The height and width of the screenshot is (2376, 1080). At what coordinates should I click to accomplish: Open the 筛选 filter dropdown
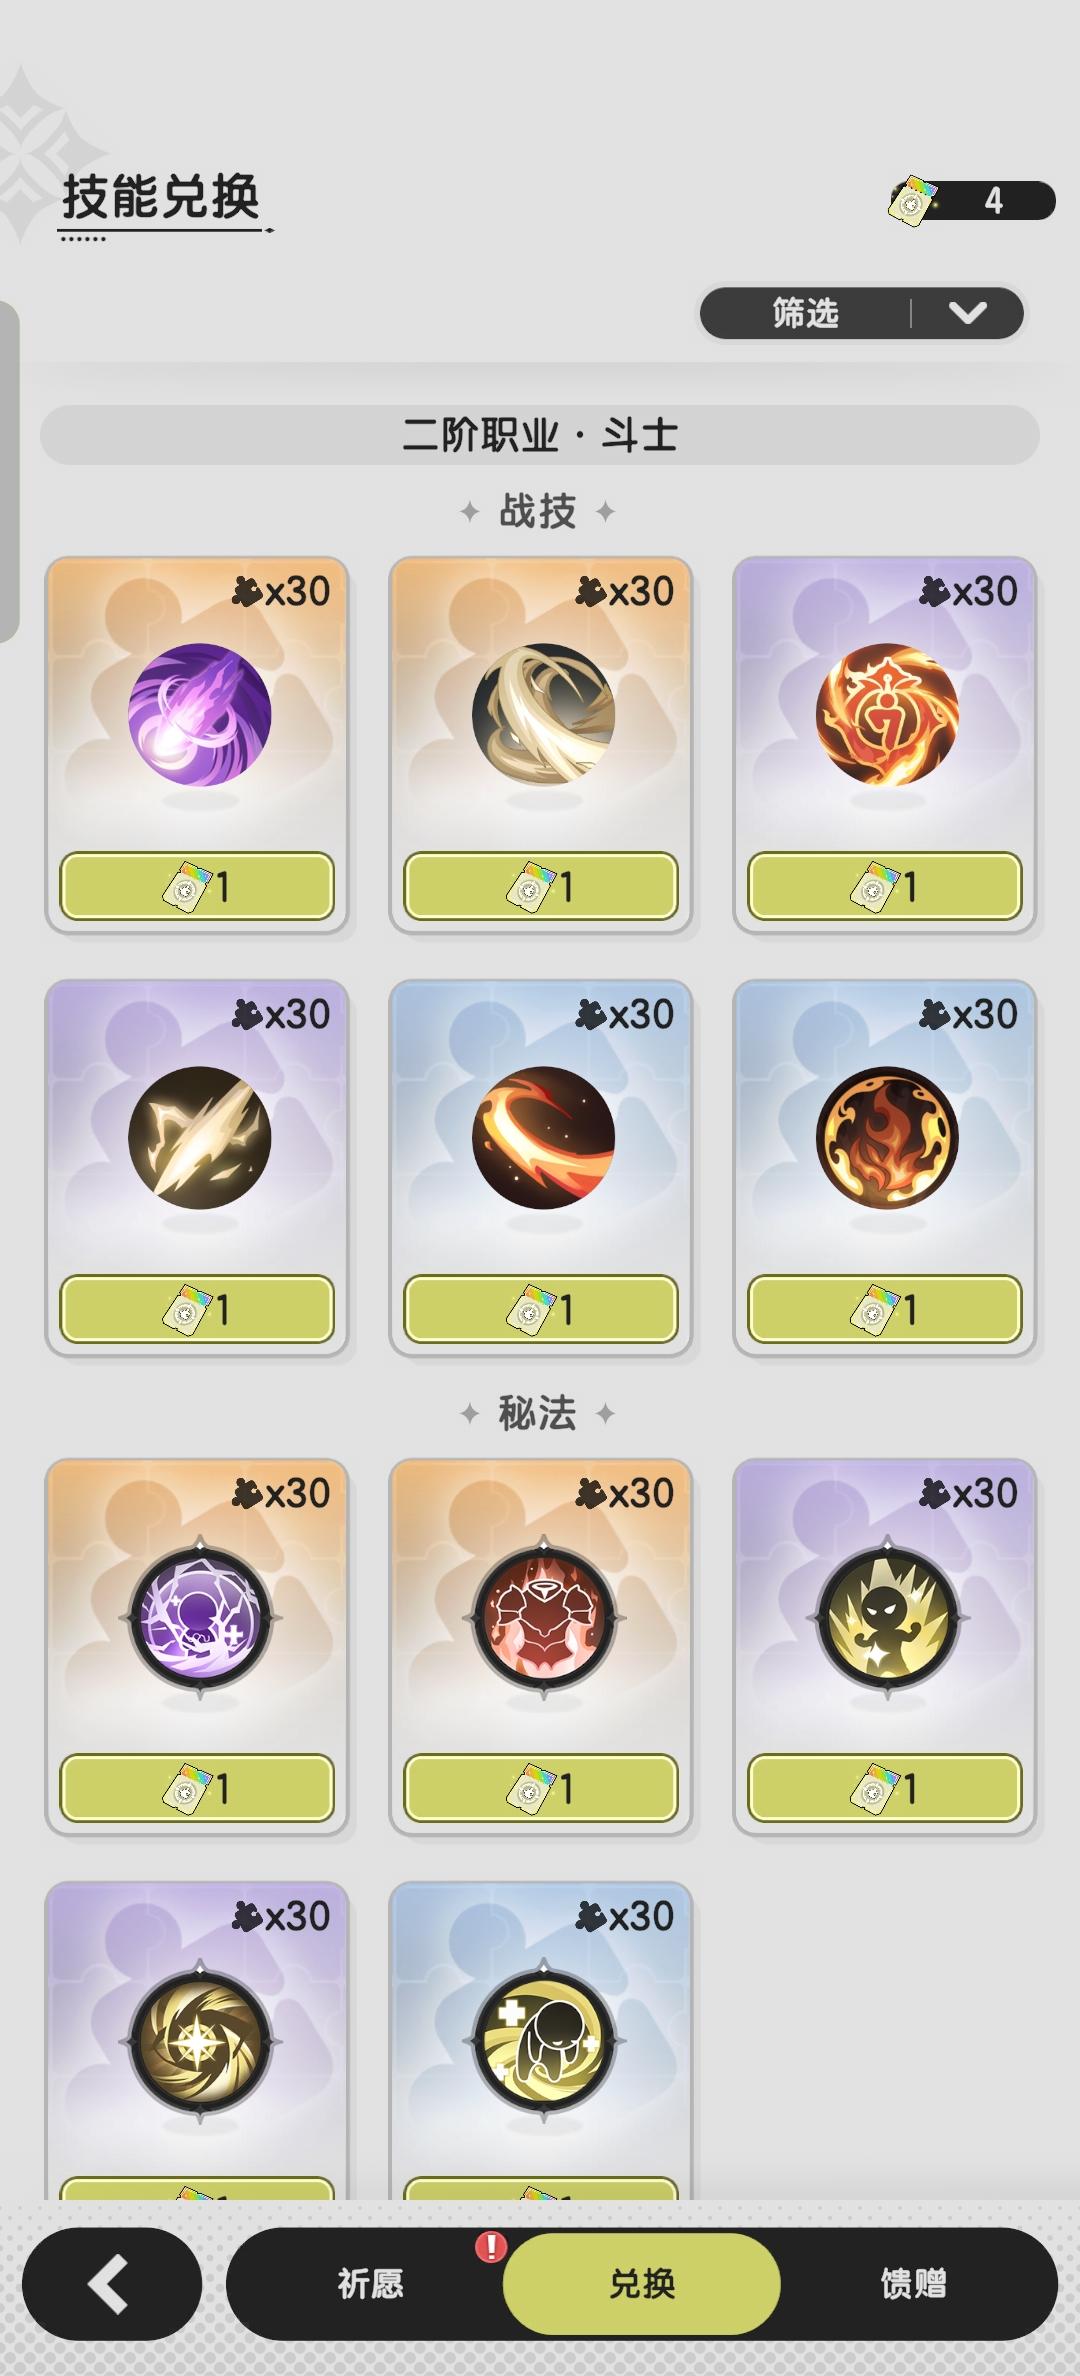(x=861, y=313)
